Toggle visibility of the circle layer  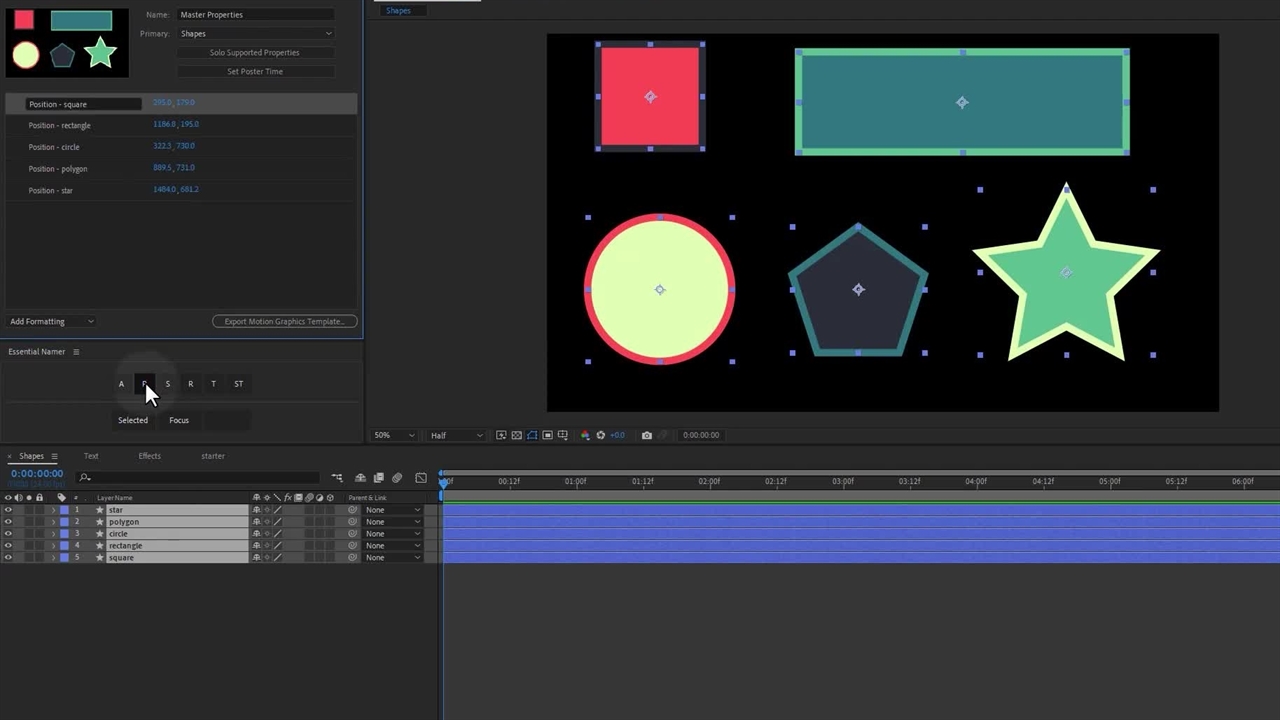pyautogui.click(x=8, y=534)
